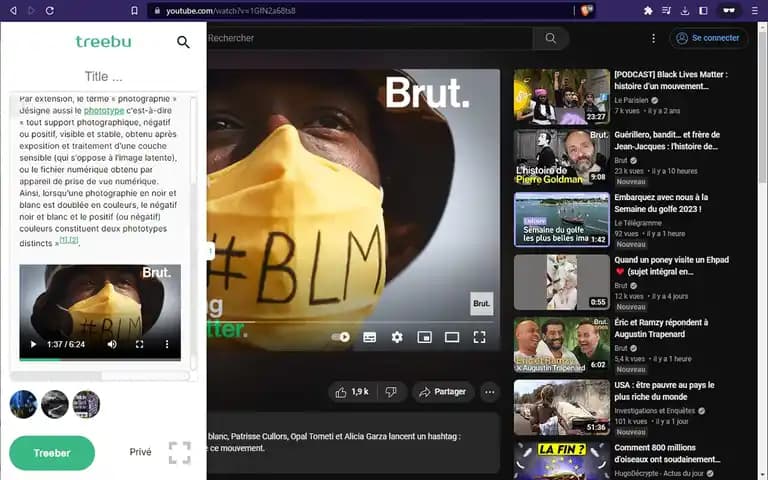Open more options on the embedded Treebu video
This screenshot has height=480, width=768.
pyautogui.click(x=167, y=344)
